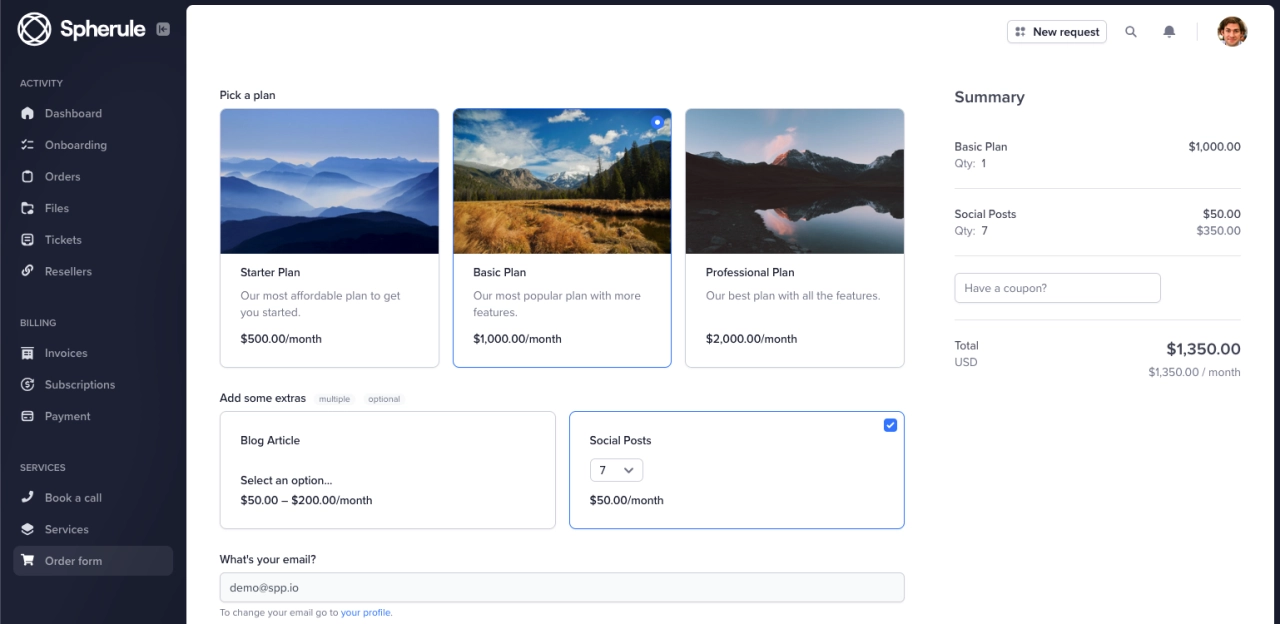Click the 'Have a coupon?' field
Viewport: 1280px width, 624px height.
coord(1057,288)
